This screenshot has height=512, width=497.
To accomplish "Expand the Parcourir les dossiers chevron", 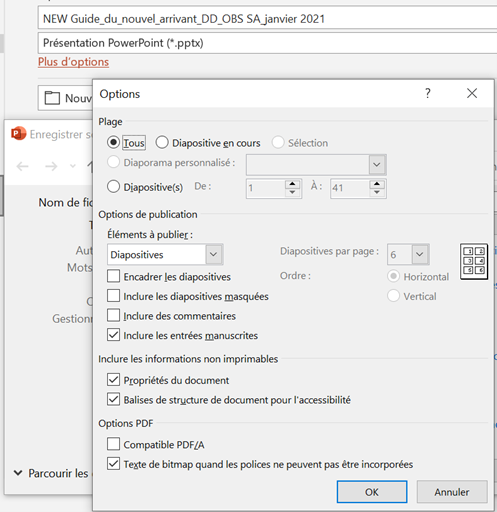I will point(18,473).
